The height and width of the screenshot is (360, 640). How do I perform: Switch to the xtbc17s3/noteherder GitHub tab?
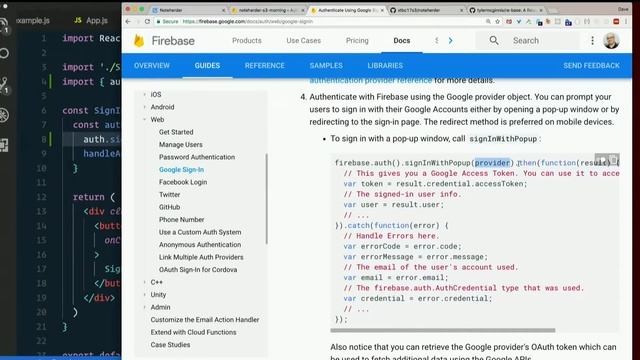coord(427,10)
